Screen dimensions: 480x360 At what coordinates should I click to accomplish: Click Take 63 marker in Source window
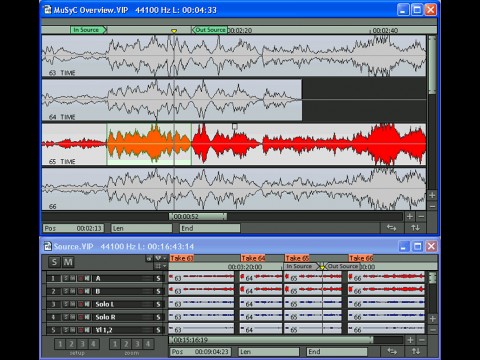[x=182, y=258]
